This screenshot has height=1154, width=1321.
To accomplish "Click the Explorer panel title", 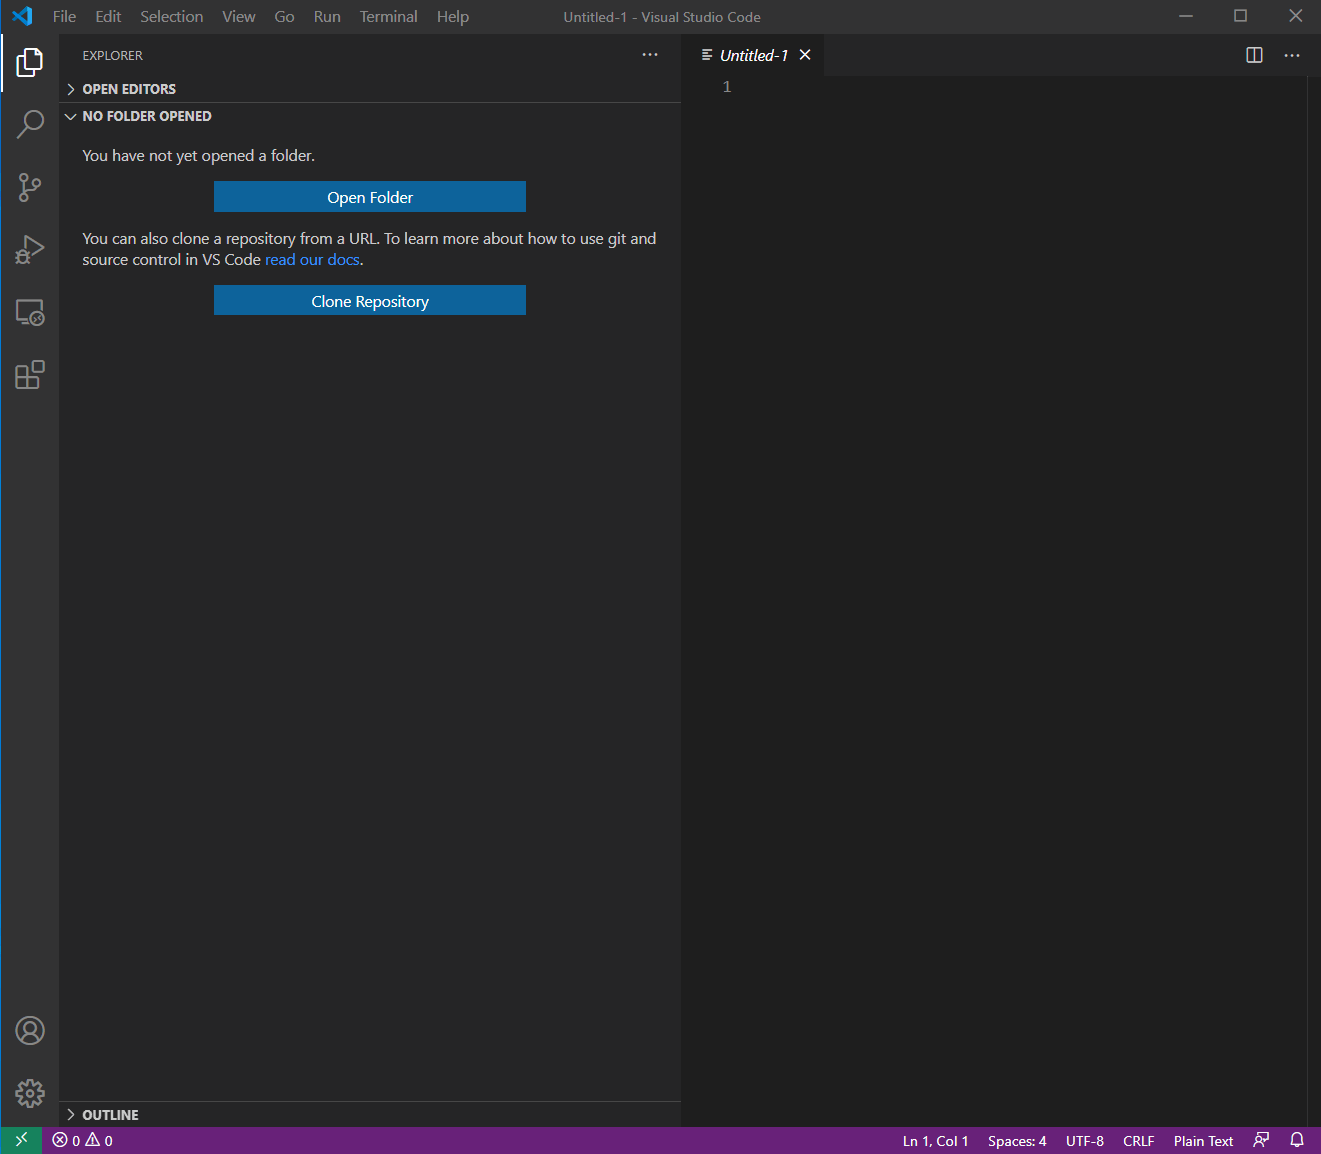I will [112, 56].
